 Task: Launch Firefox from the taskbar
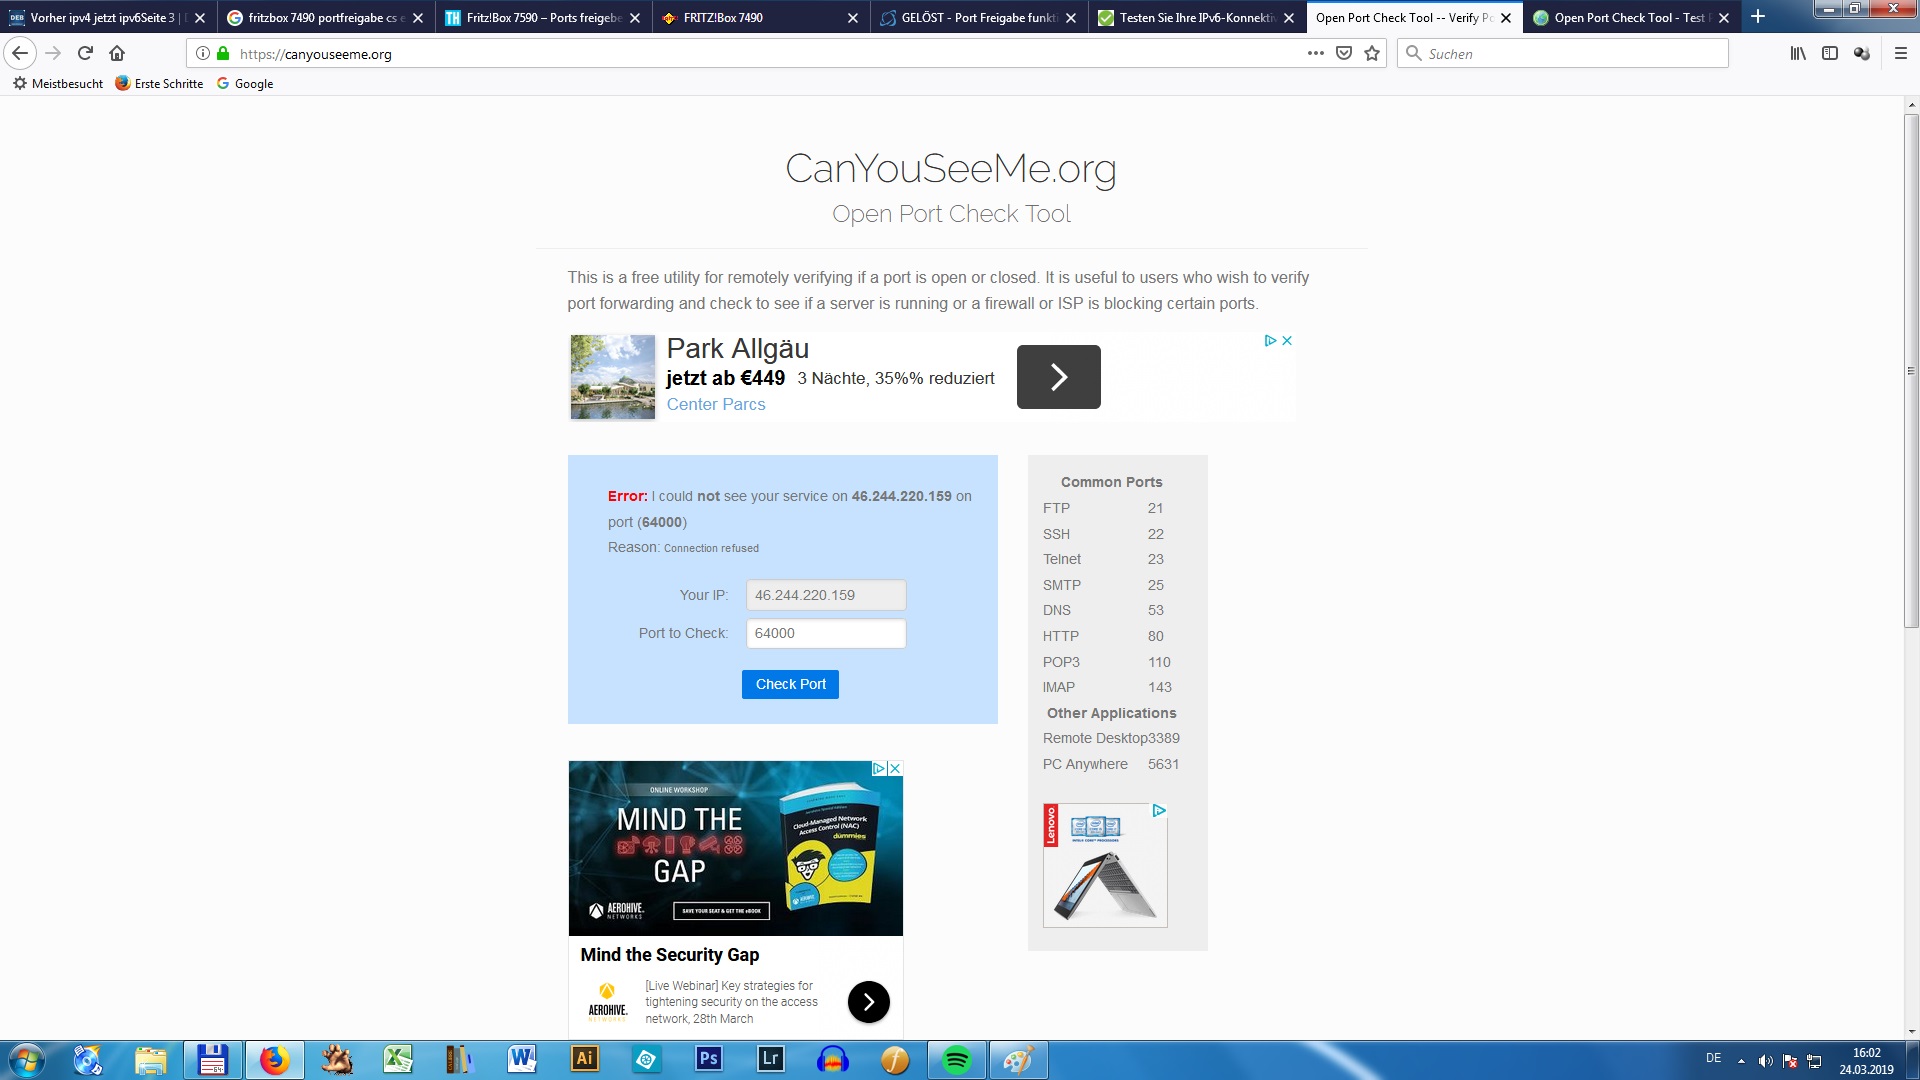(274, 1060)
